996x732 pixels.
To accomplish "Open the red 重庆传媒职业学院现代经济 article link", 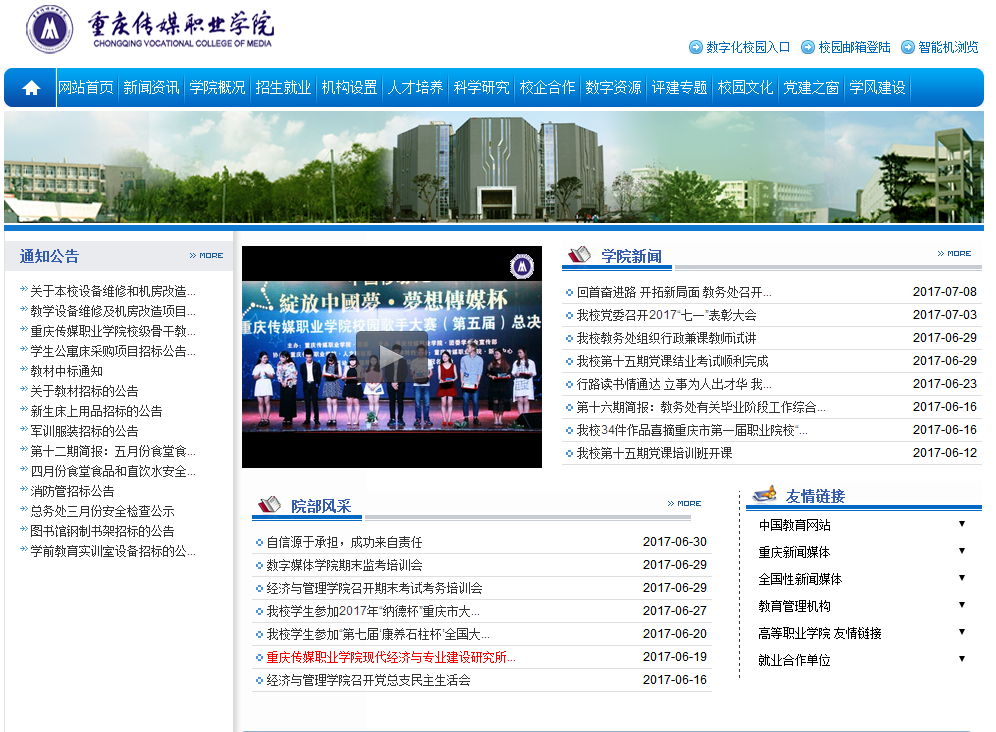I will 391,658.
